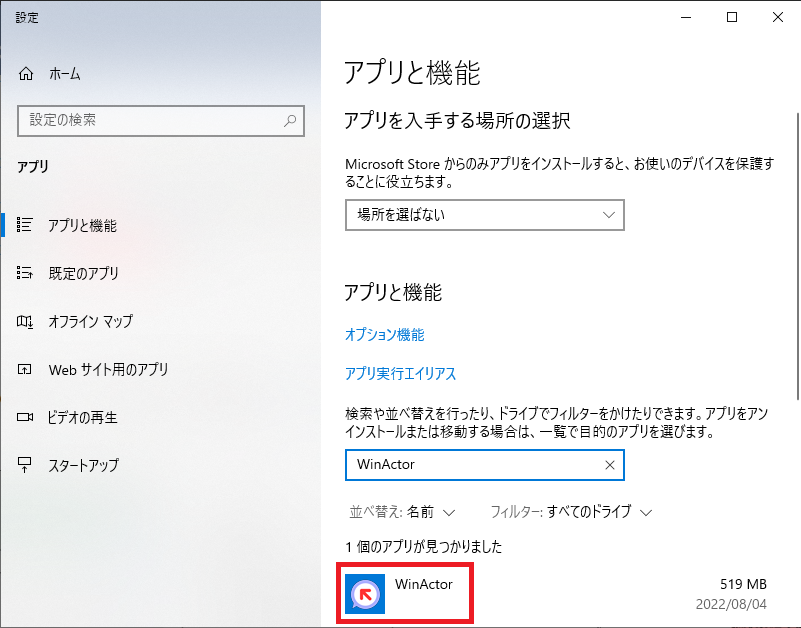Viewport: 801px width, 628px height.
Task: Open the 並べ替え: 名前 sort dropdown
Action: click(x=402, y=512)
